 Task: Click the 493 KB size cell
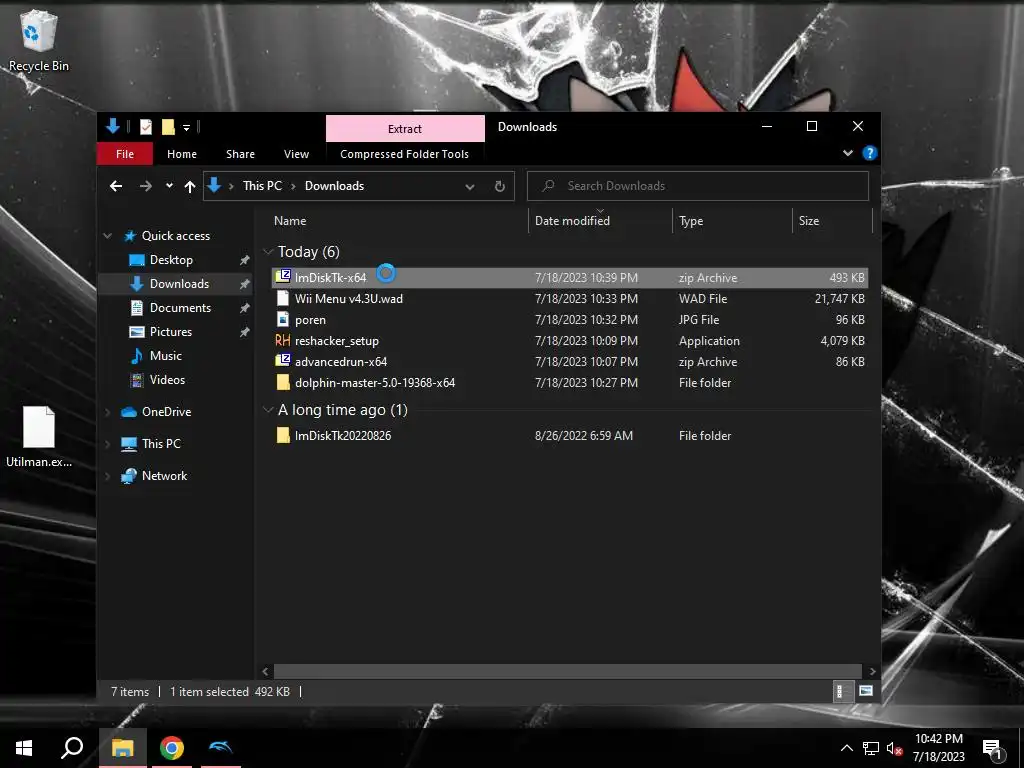(846, 278)
